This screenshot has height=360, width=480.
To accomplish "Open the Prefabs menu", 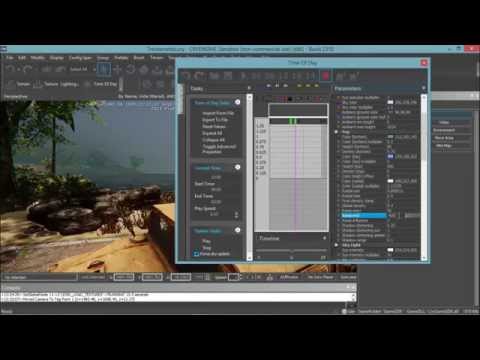I will point(121,58).
